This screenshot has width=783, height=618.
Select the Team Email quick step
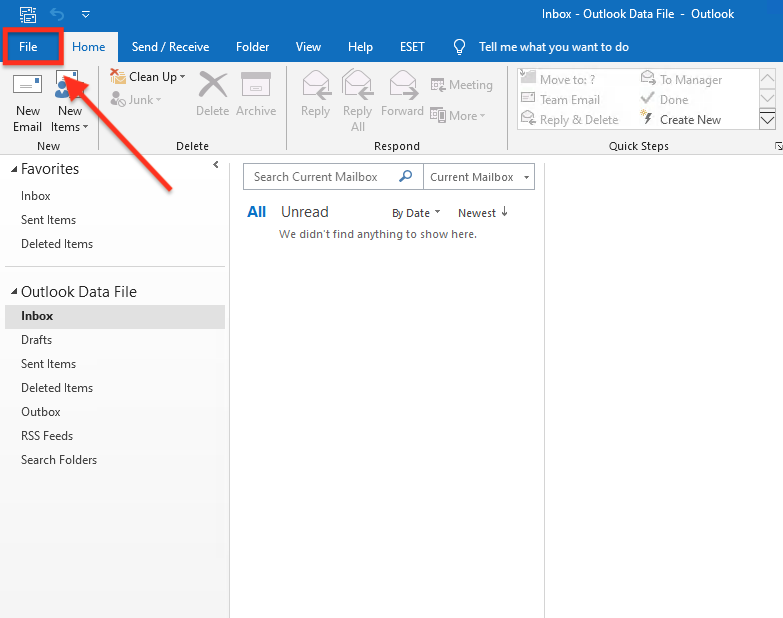[x=560, y=100]
